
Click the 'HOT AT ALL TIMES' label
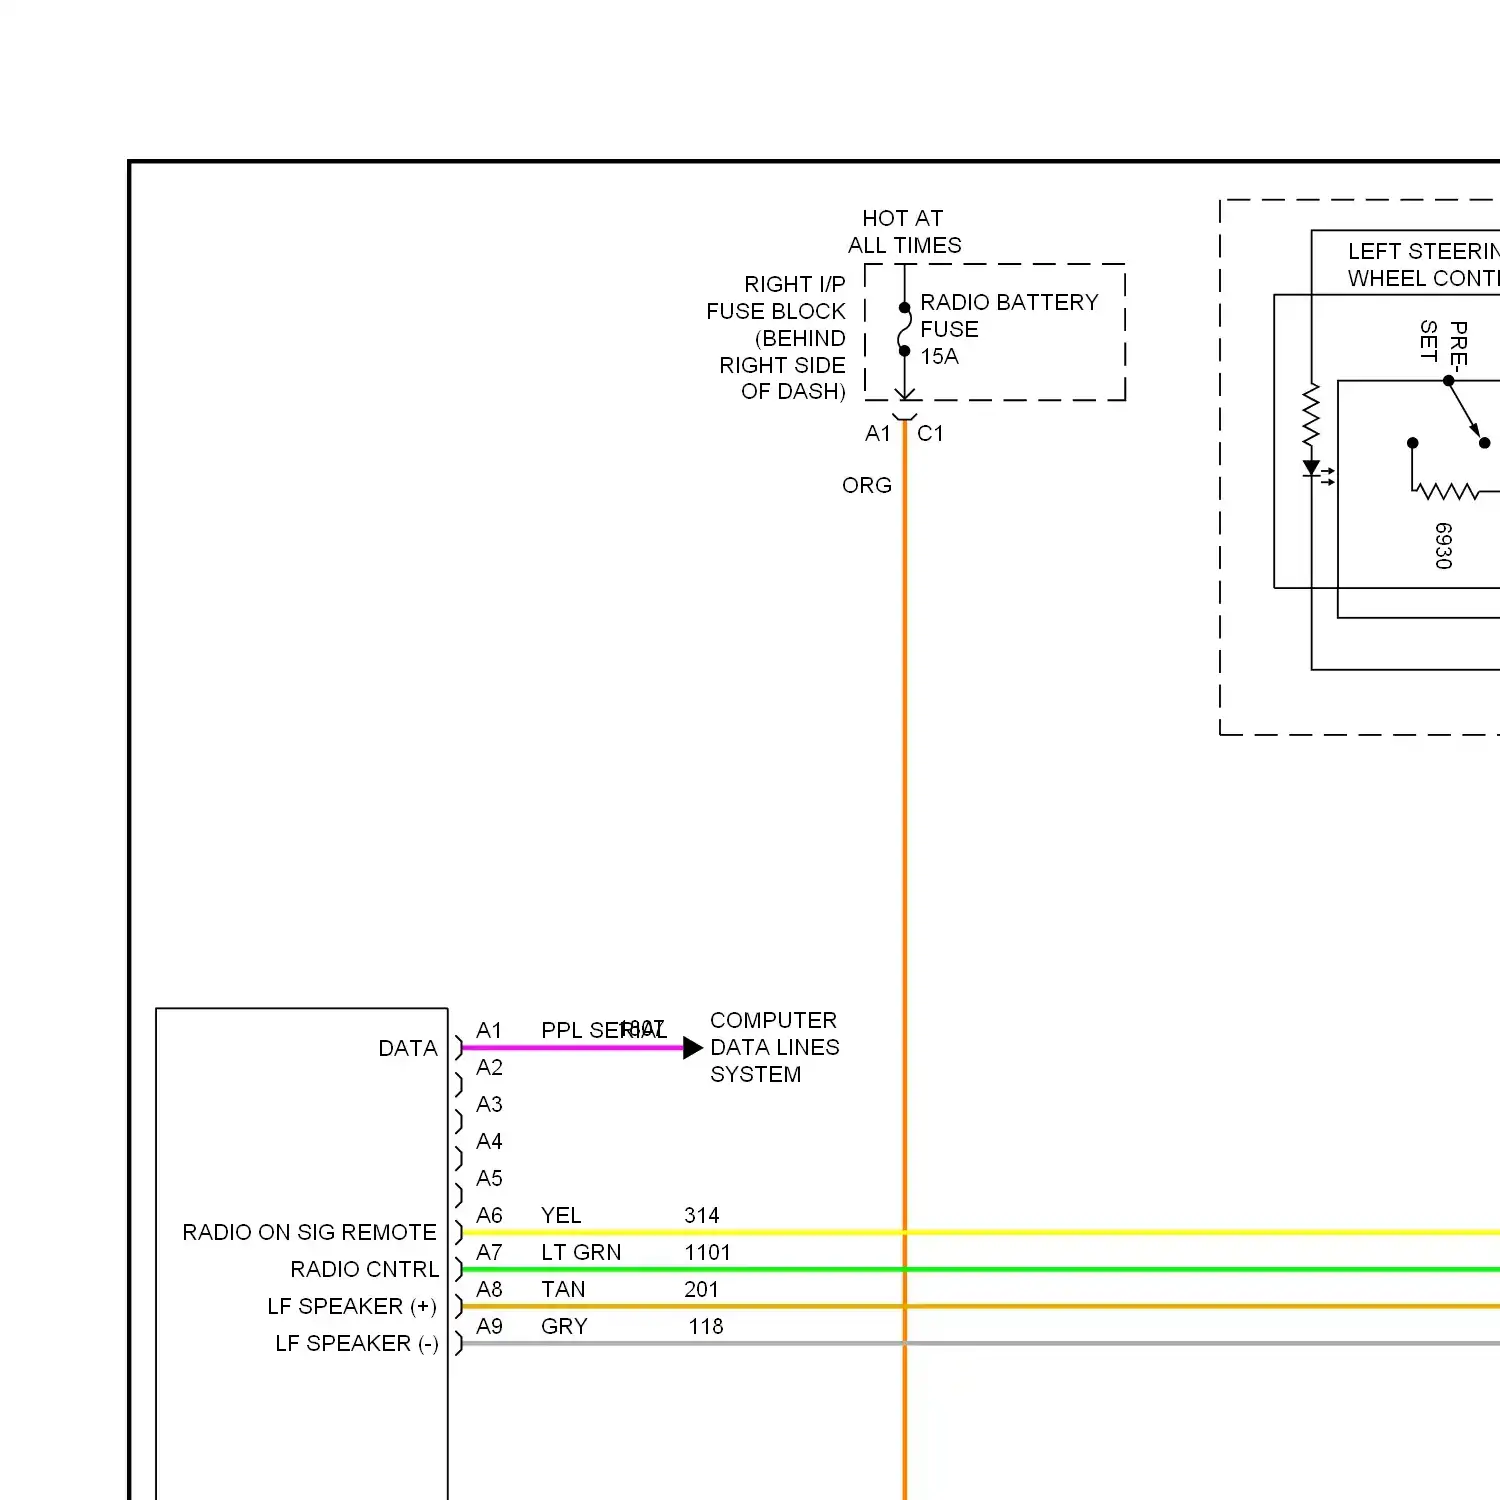click(904, 232)
